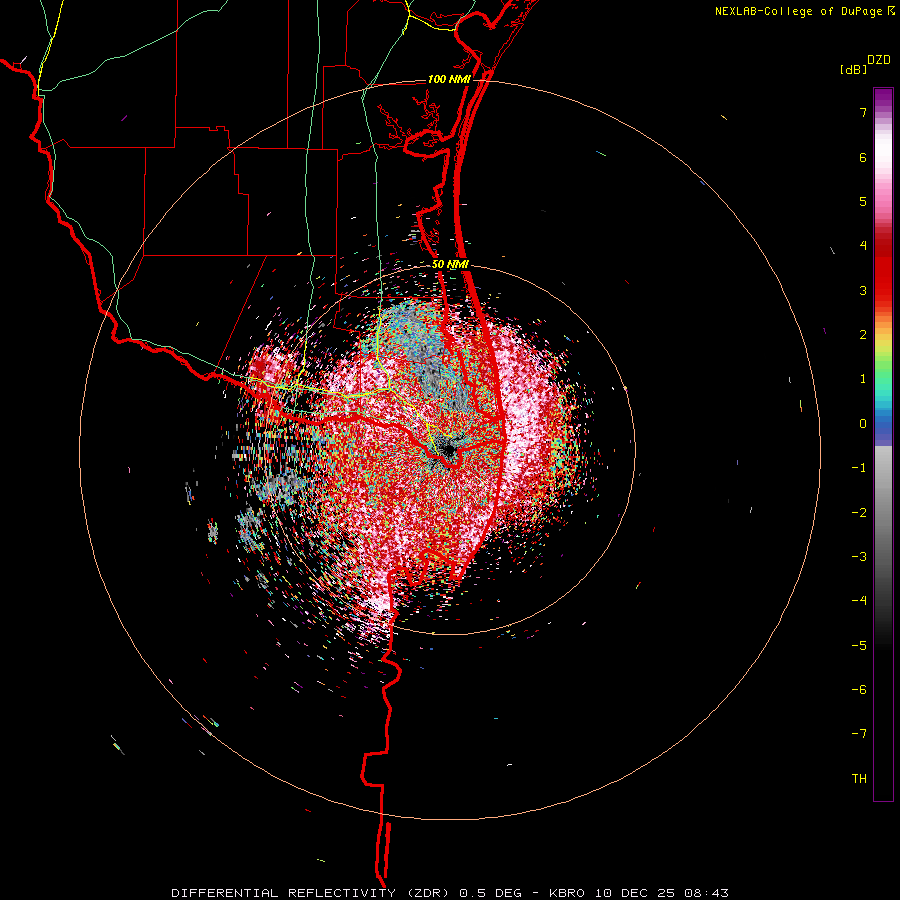This screenshot has width=900, height=900.
Task: Click the -7 value on color scale
Action: point(859,734)
